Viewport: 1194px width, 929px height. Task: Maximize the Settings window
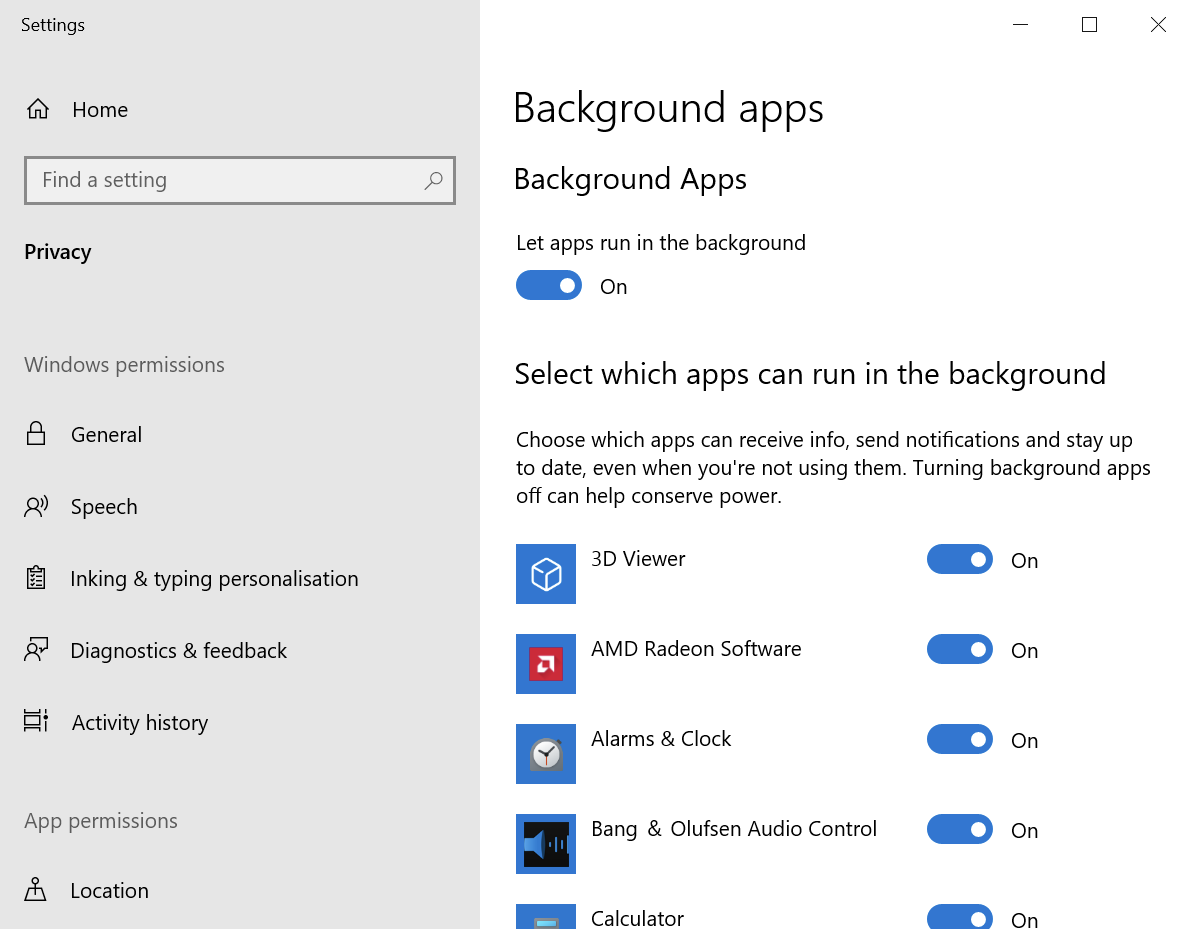click(1089, 25)
